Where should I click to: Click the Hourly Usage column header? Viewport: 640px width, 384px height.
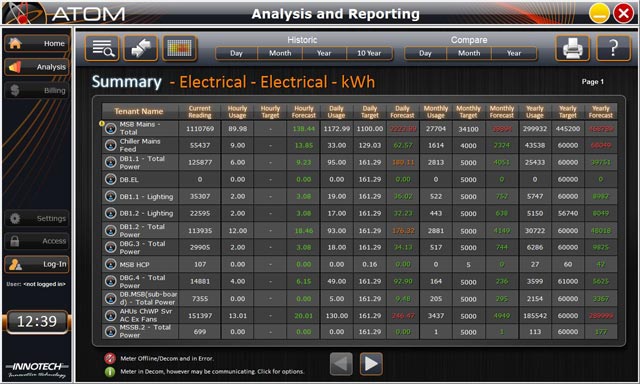tap(238, 111)
